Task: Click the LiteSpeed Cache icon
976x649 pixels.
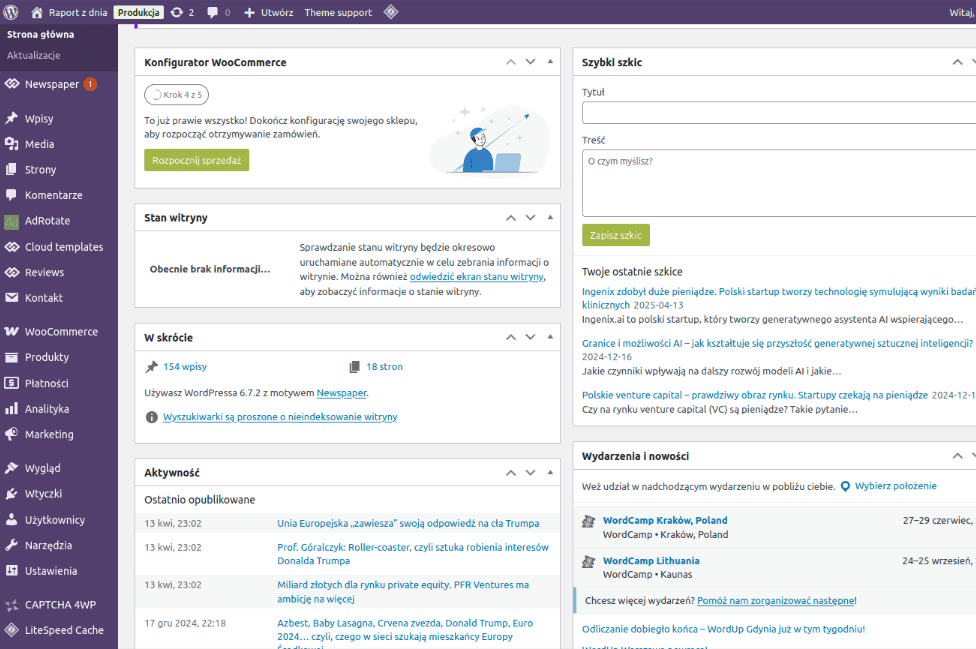Action: point(12,630)
